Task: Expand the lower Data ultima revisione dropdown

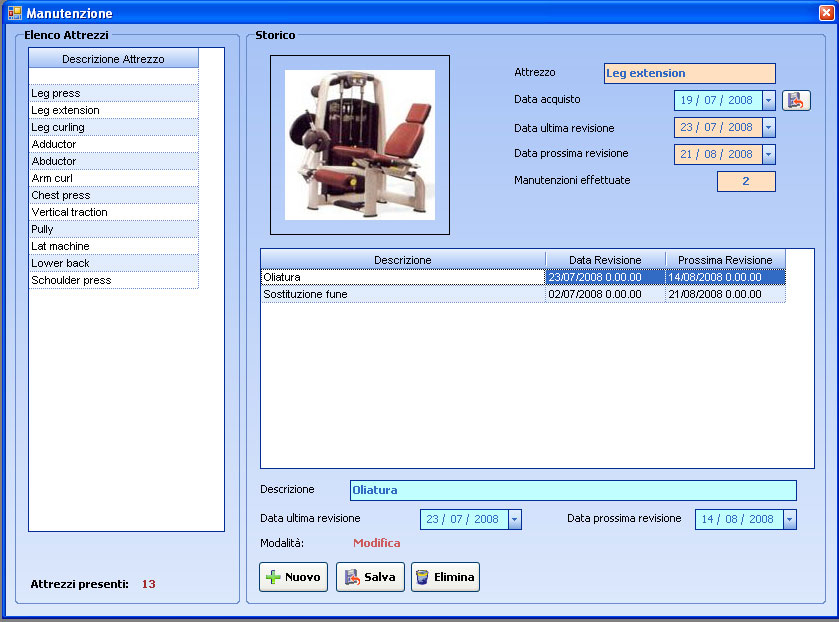Action: click(514, 519)
